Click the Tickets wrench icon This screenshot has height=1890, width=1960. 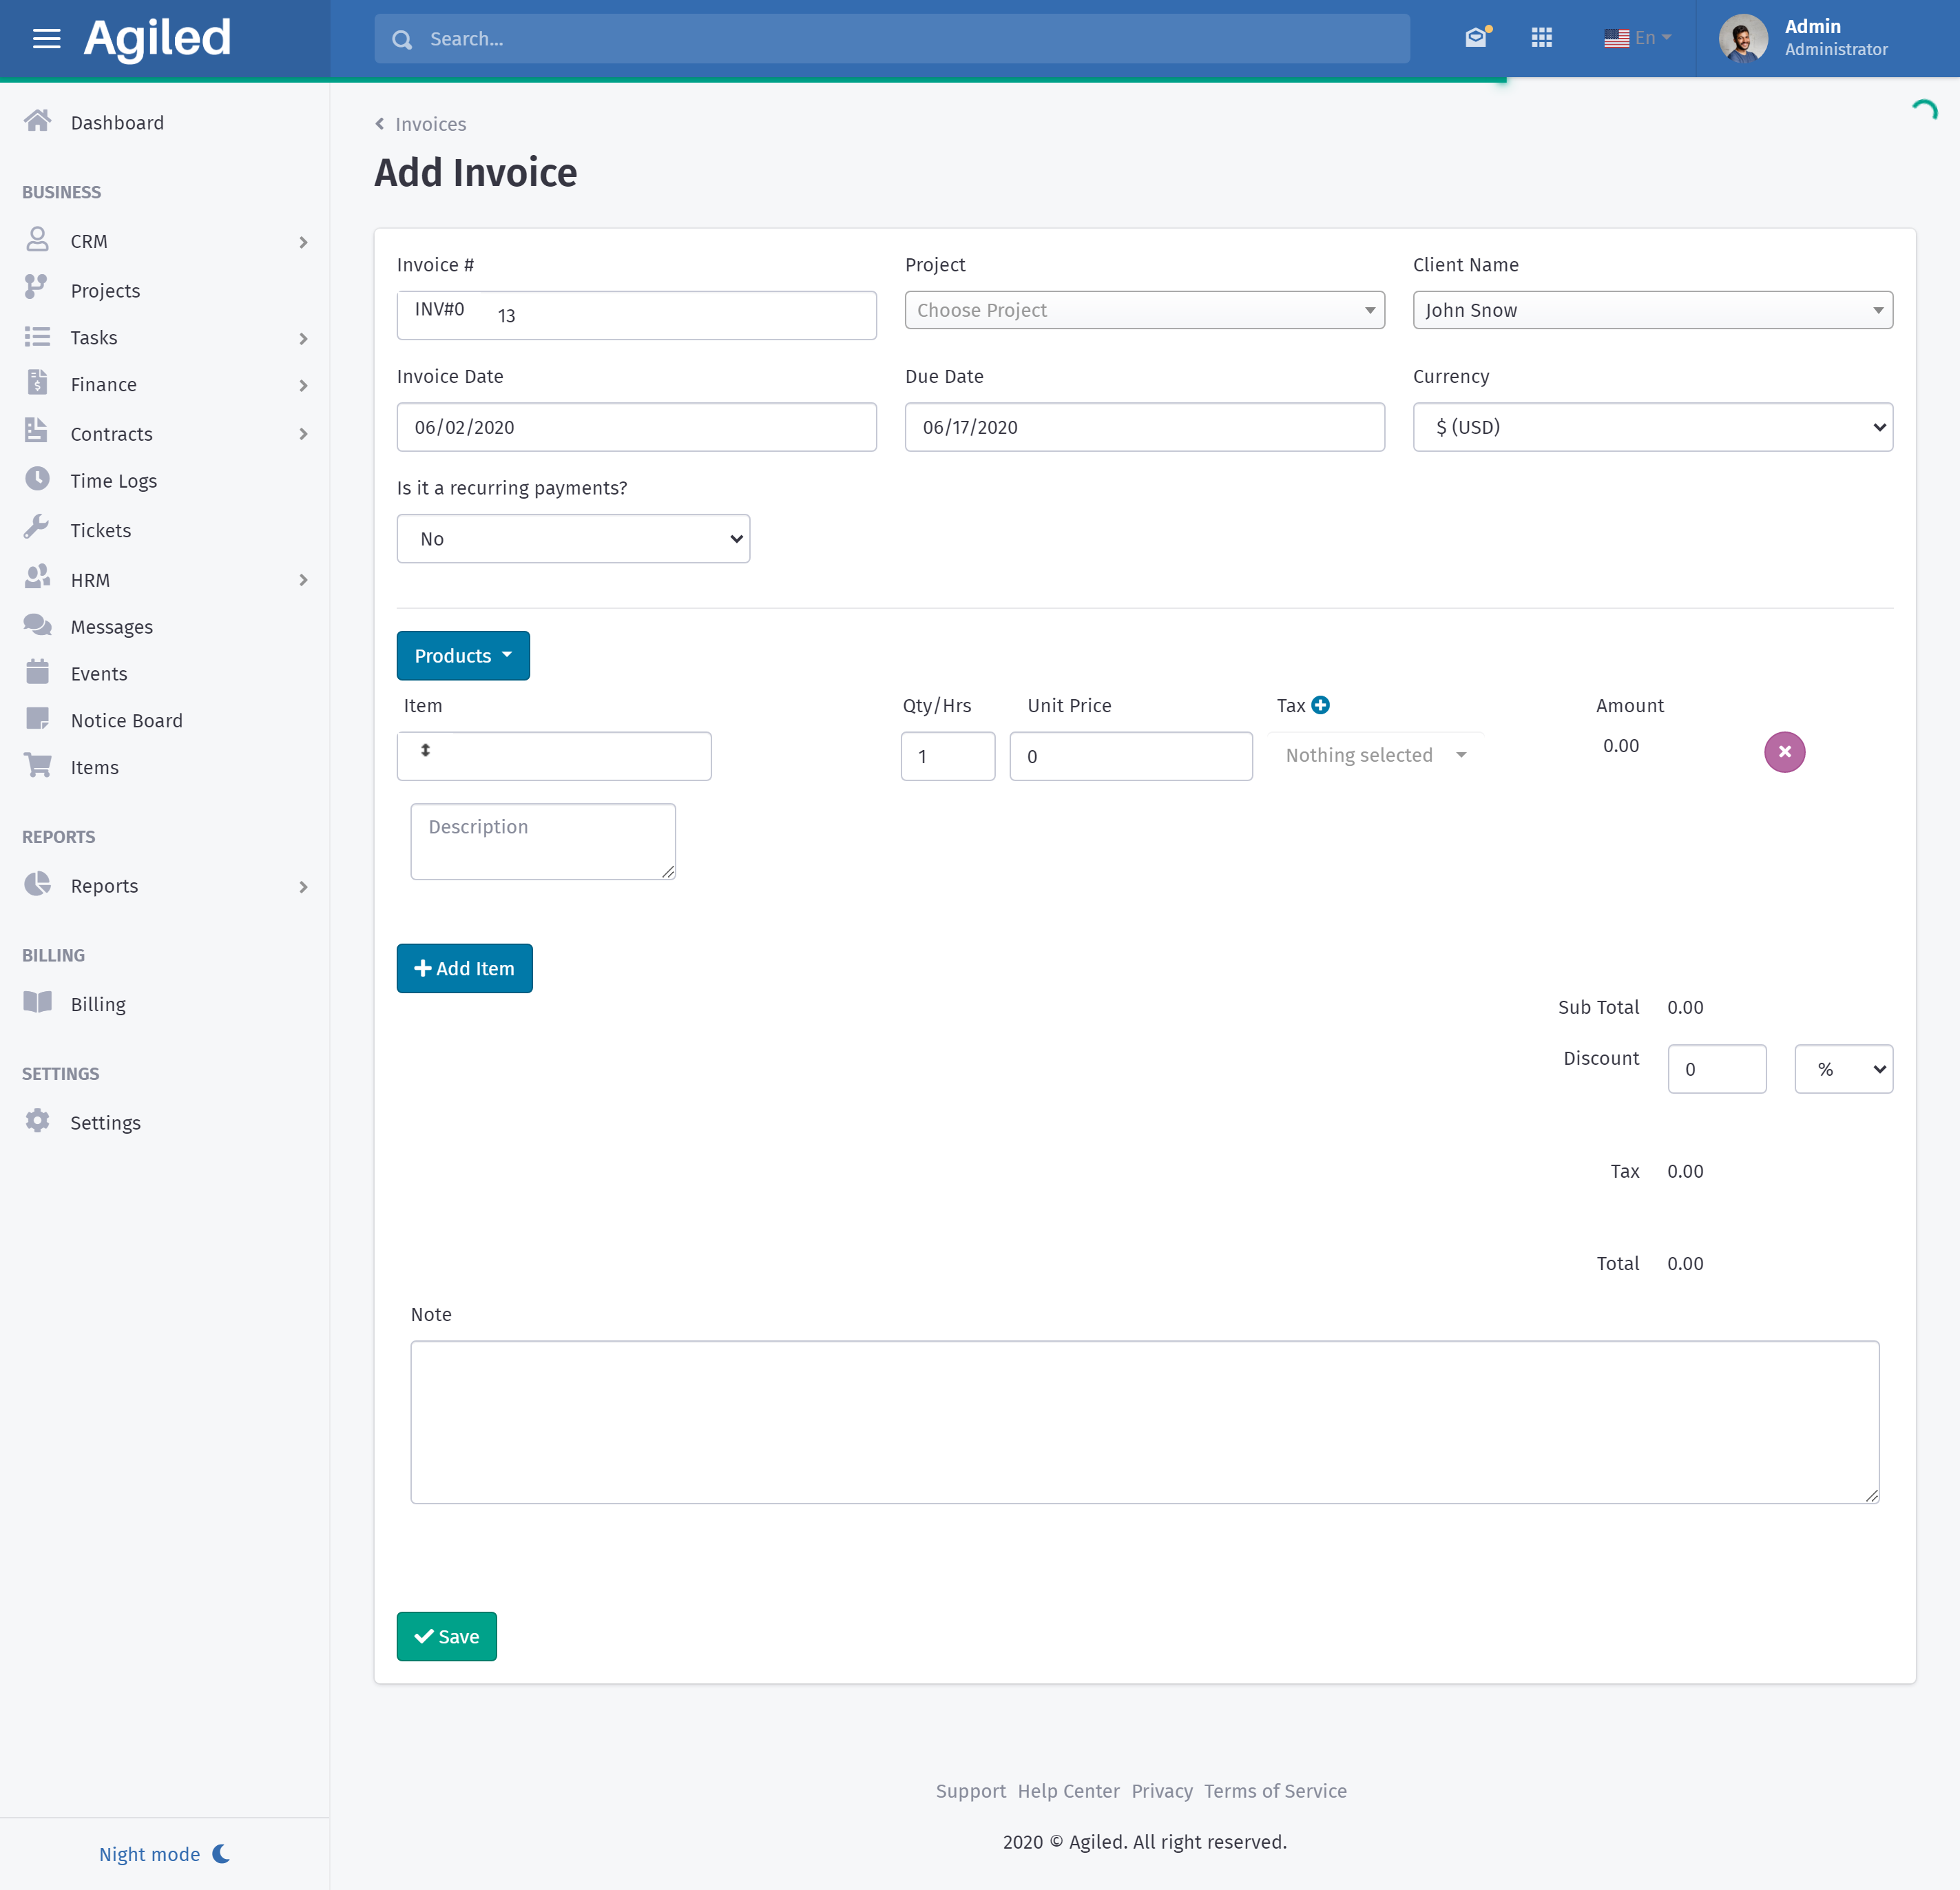(x=38, y=529)
